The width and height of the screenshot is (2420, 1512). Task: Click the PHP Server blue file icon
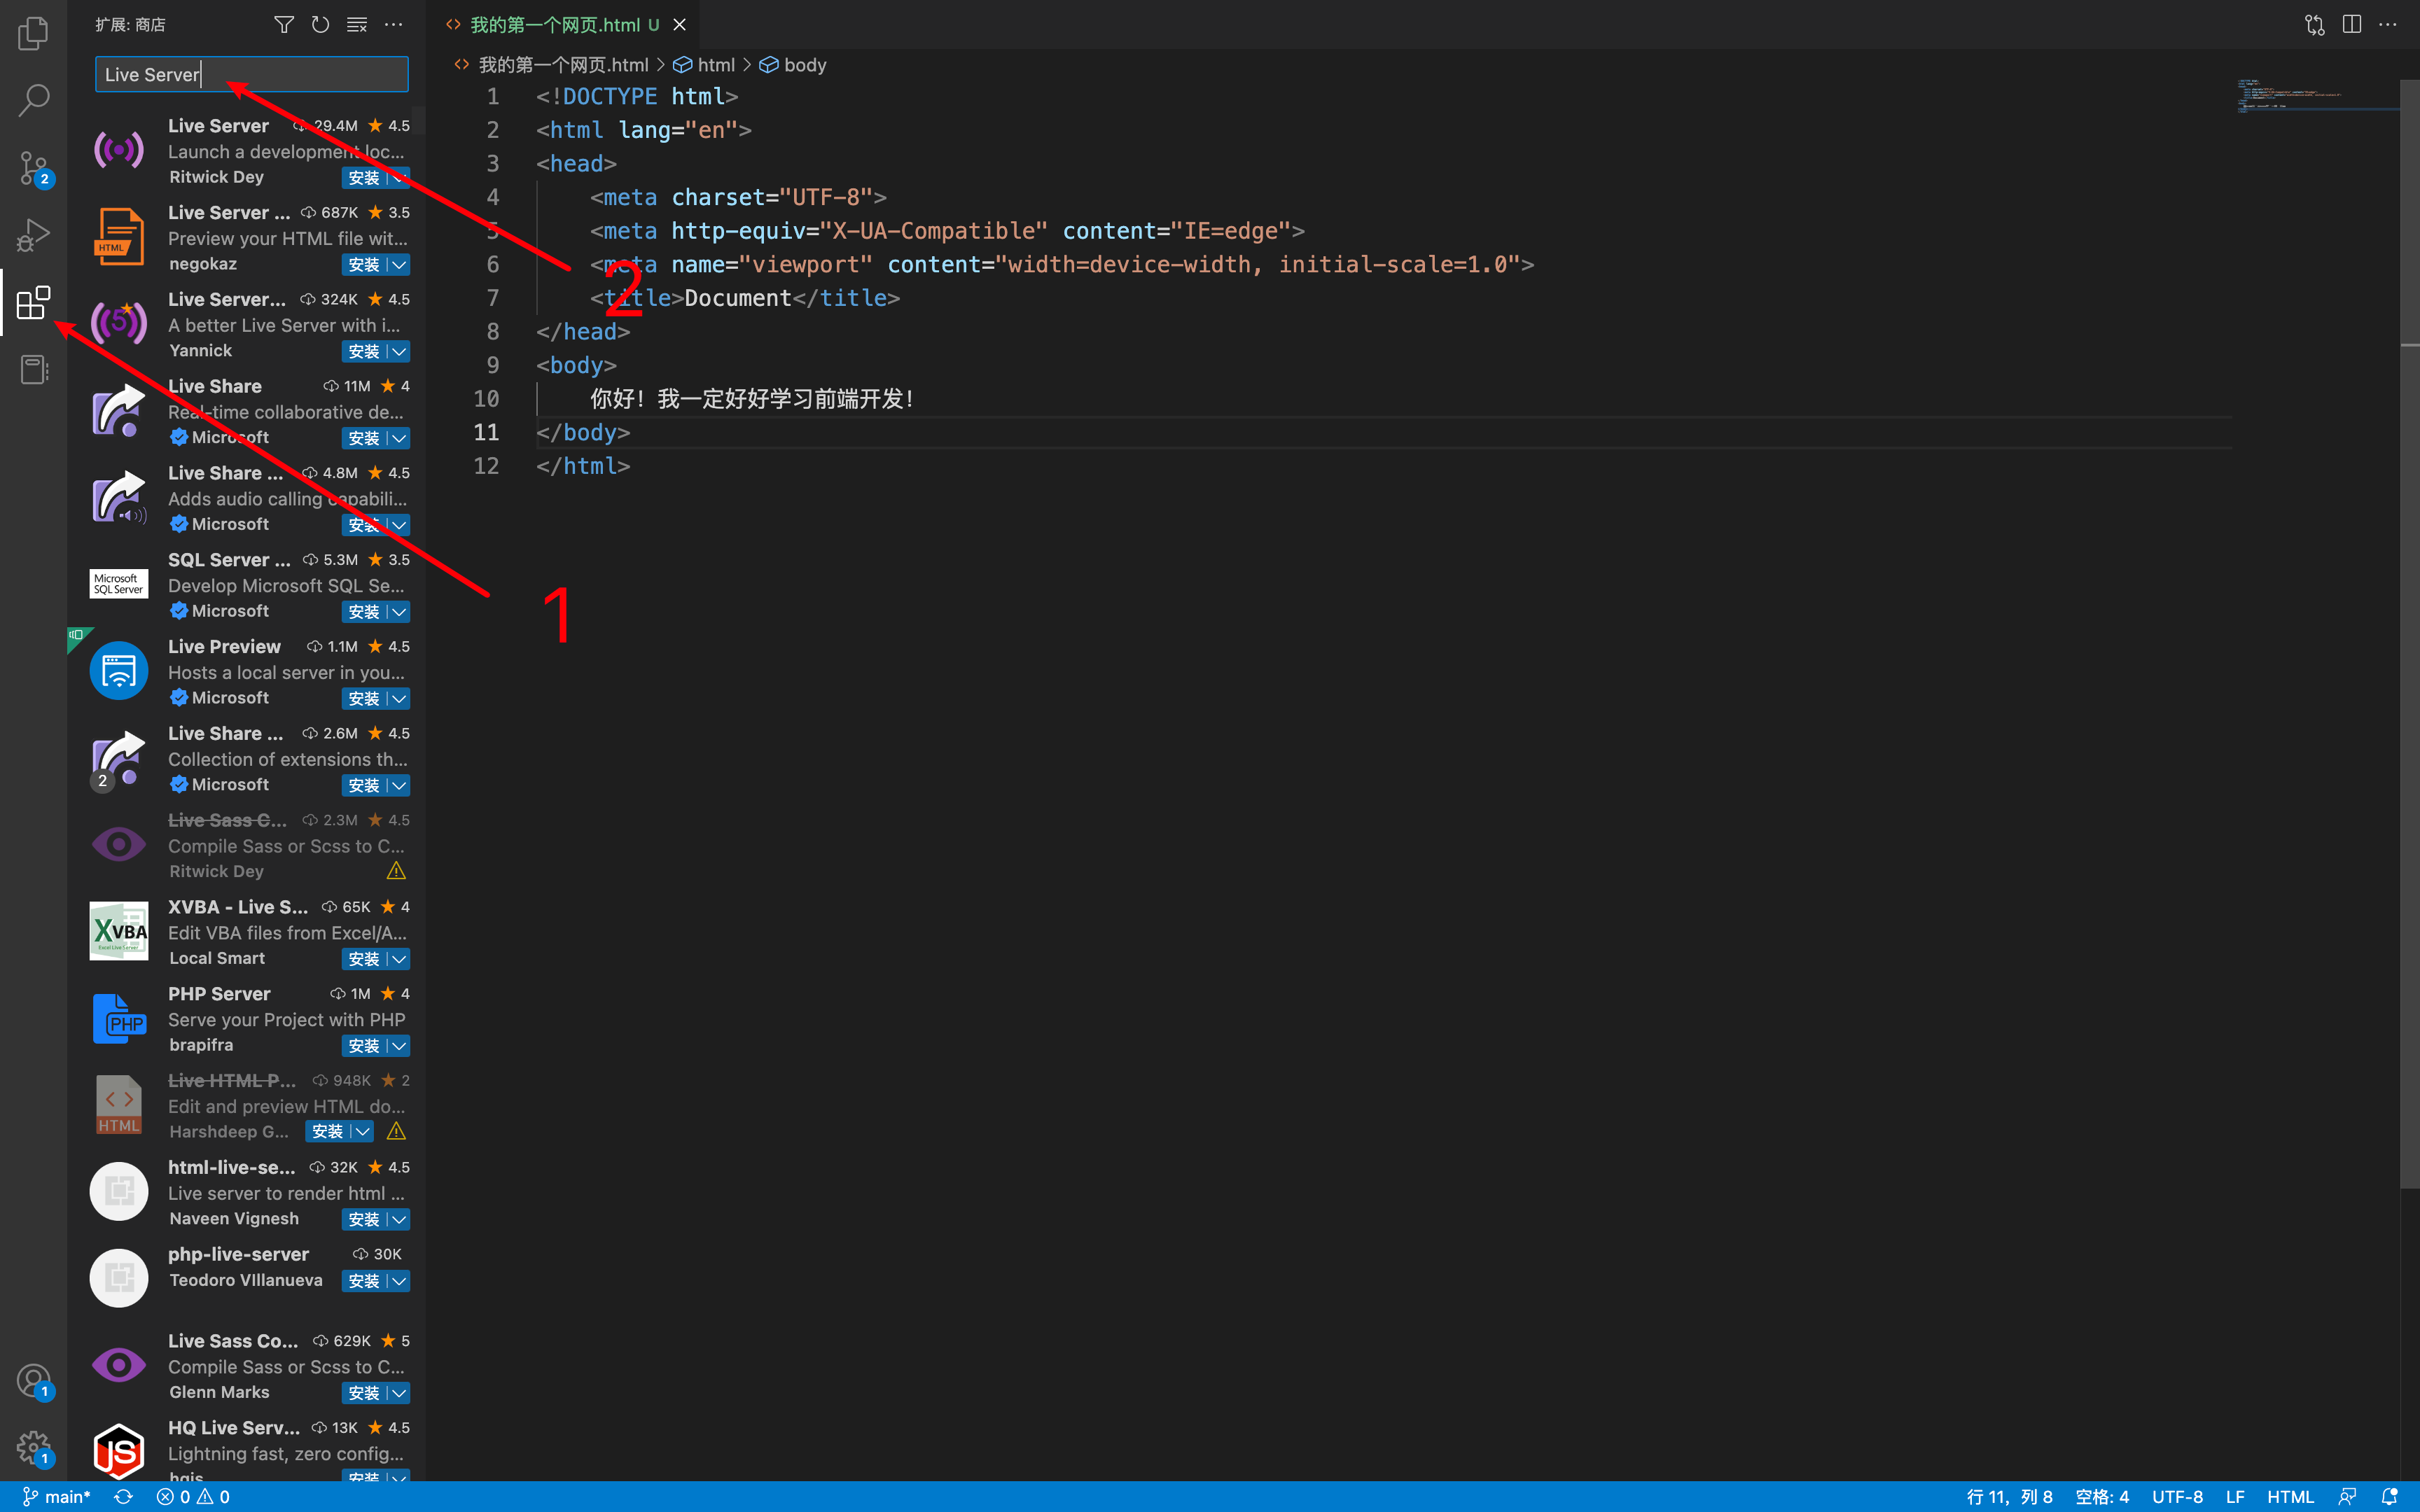pos(119,1018)
